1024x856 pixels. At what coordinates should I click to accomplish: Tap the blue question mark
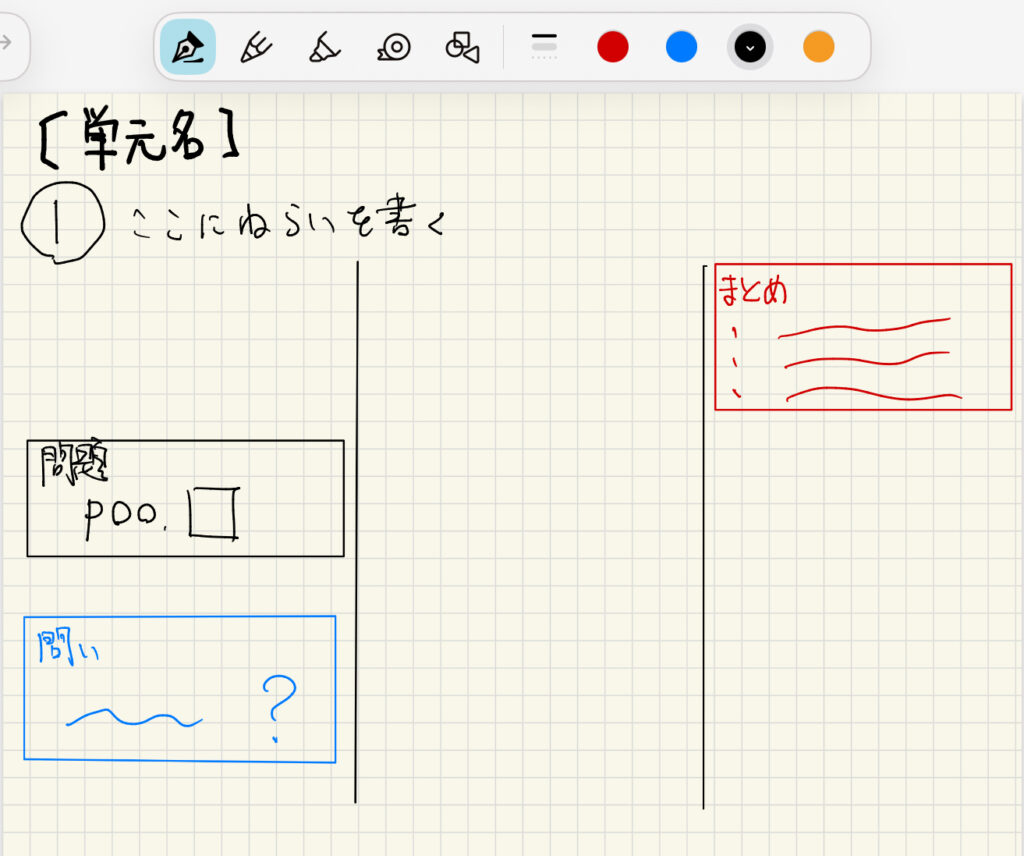(x=279, y=707)
